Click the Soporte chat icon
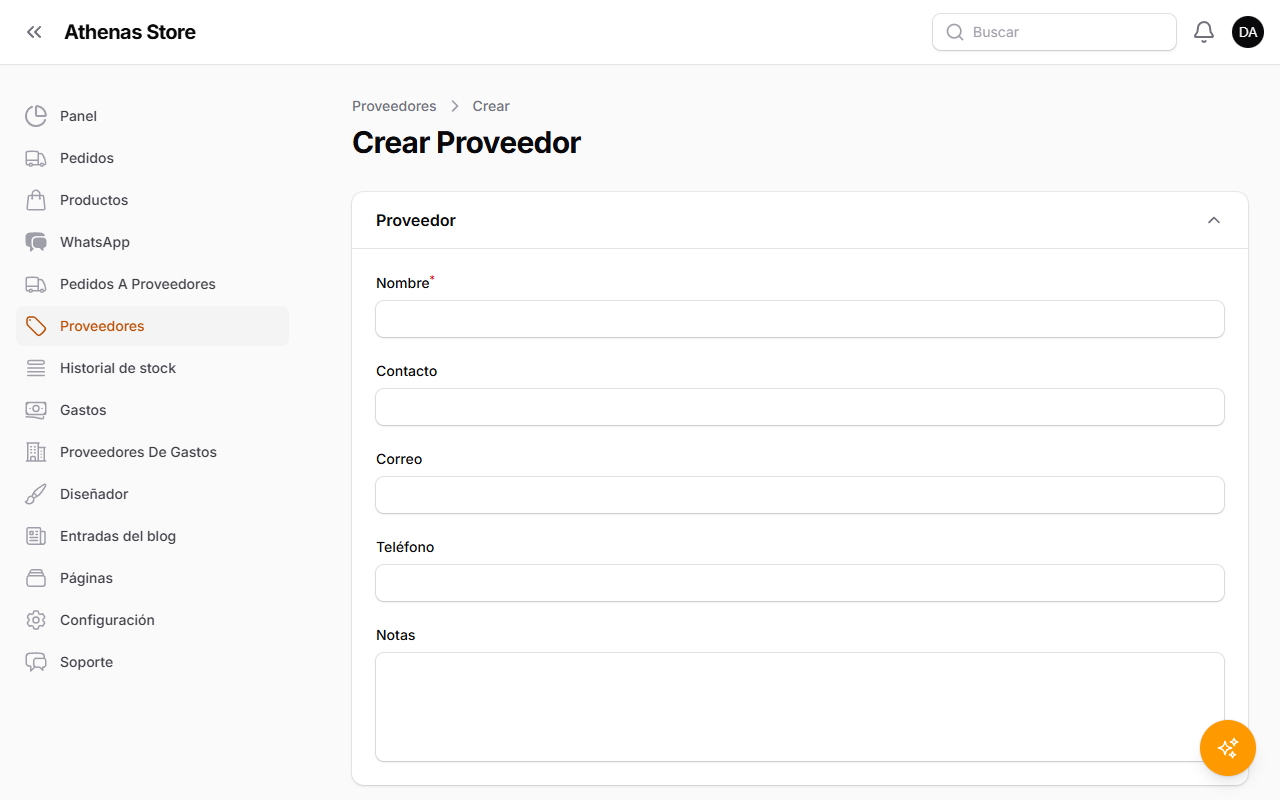The height and width of the screenshot is (800, 1280). (x=36, y=662)
